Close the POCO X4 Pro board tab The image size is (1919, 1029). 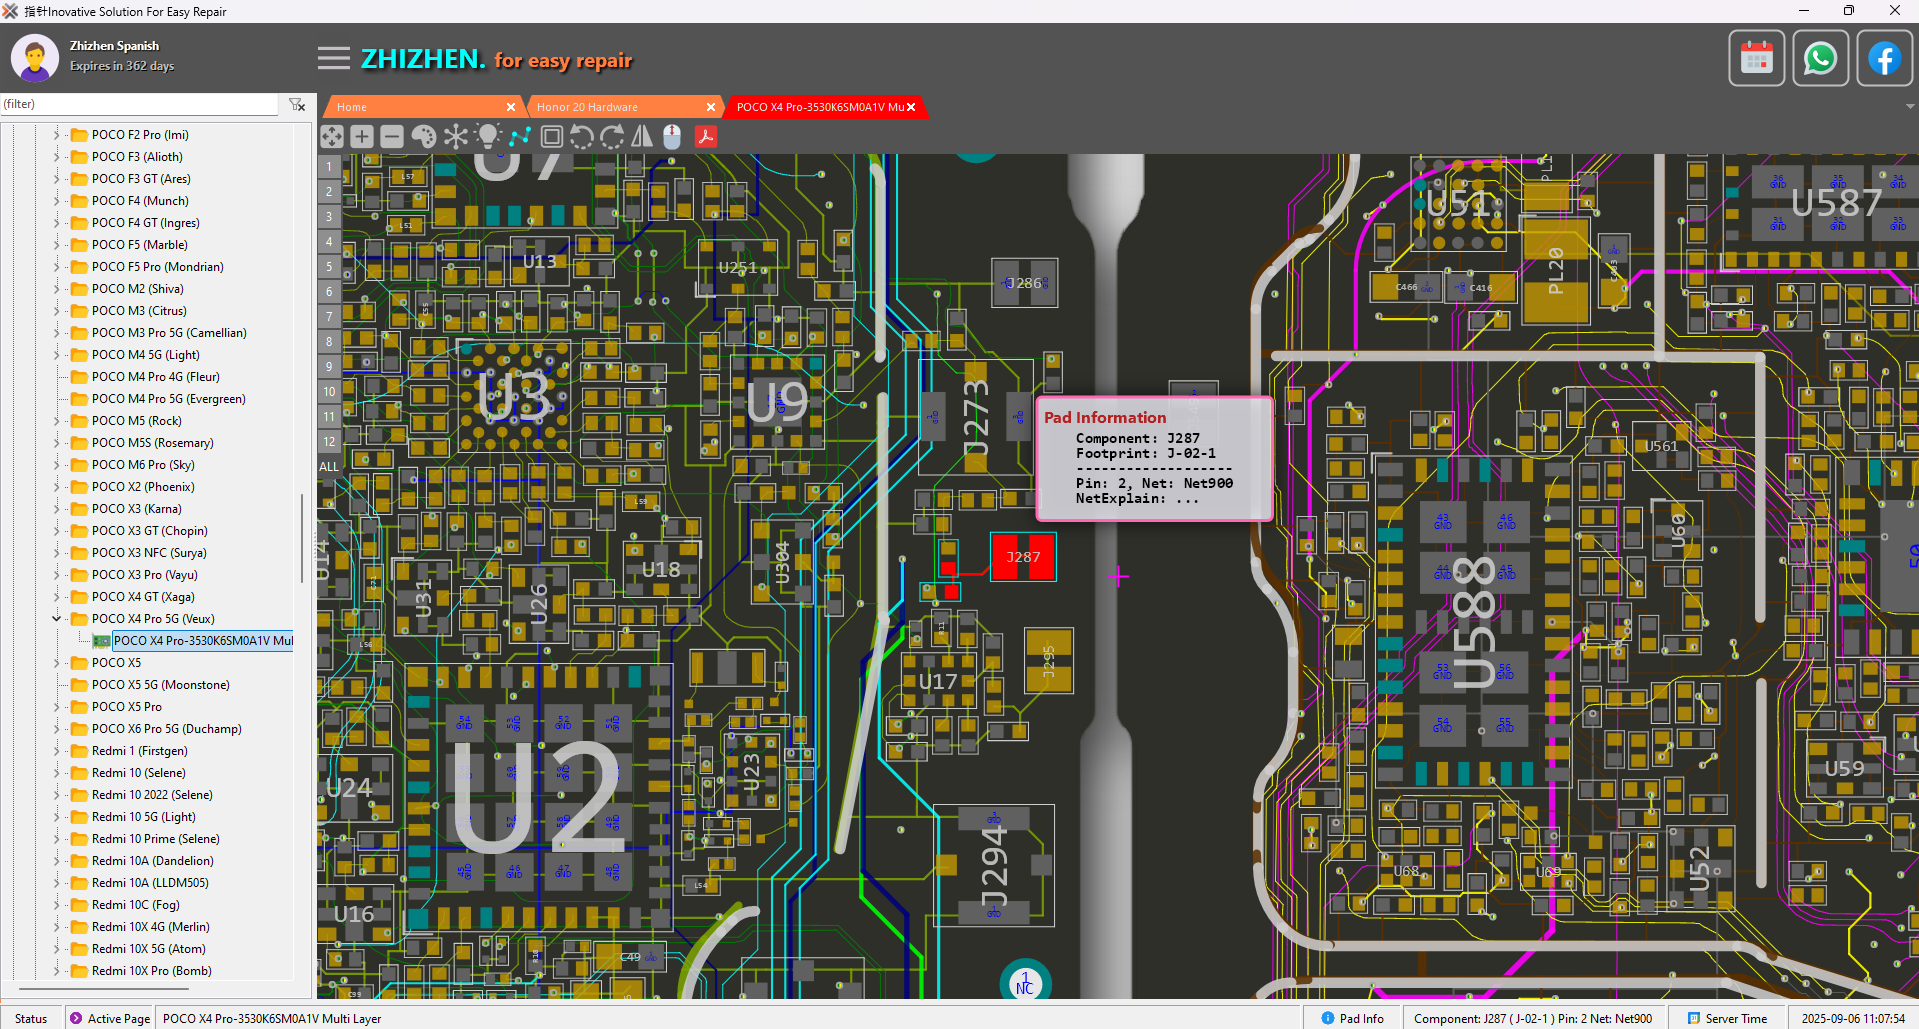(911, 107)
